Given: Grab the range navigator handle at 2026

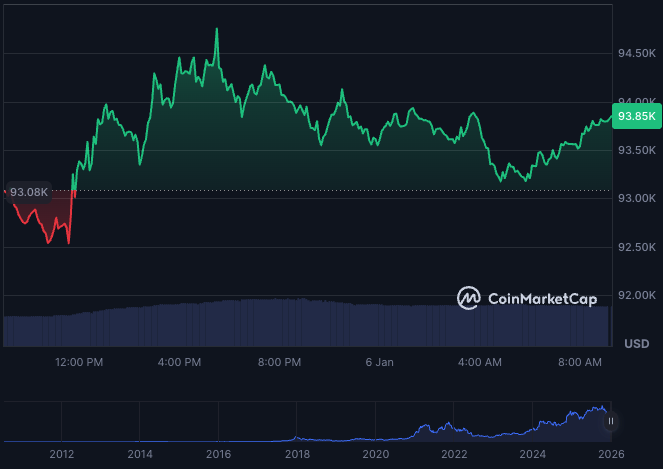Looking at the screenshot, I should (x=611, y=423).
